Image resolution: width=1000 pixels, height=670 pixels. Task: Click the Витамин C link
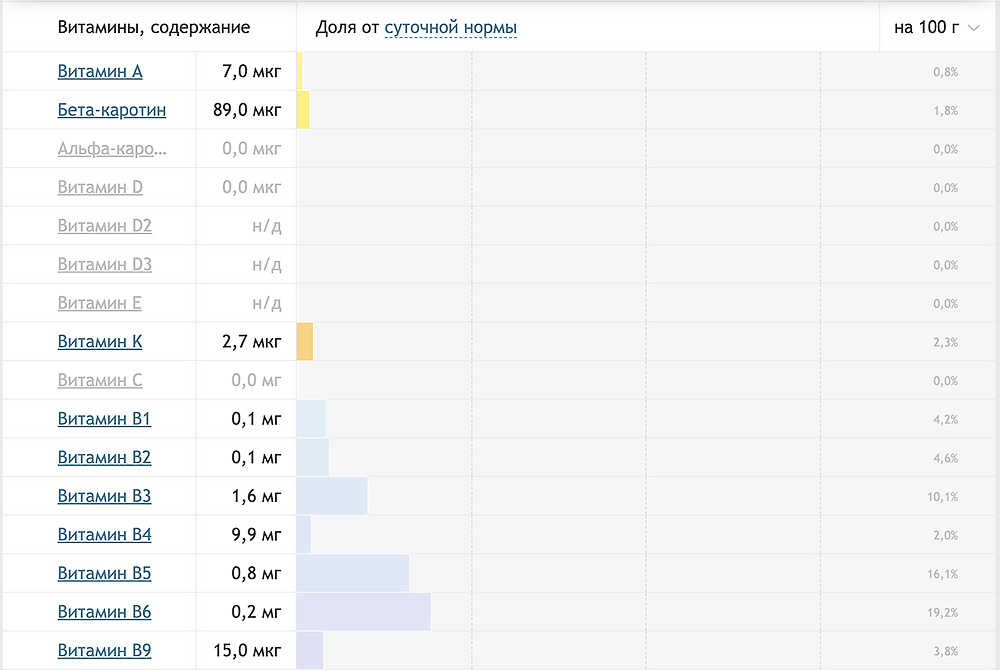100,381
